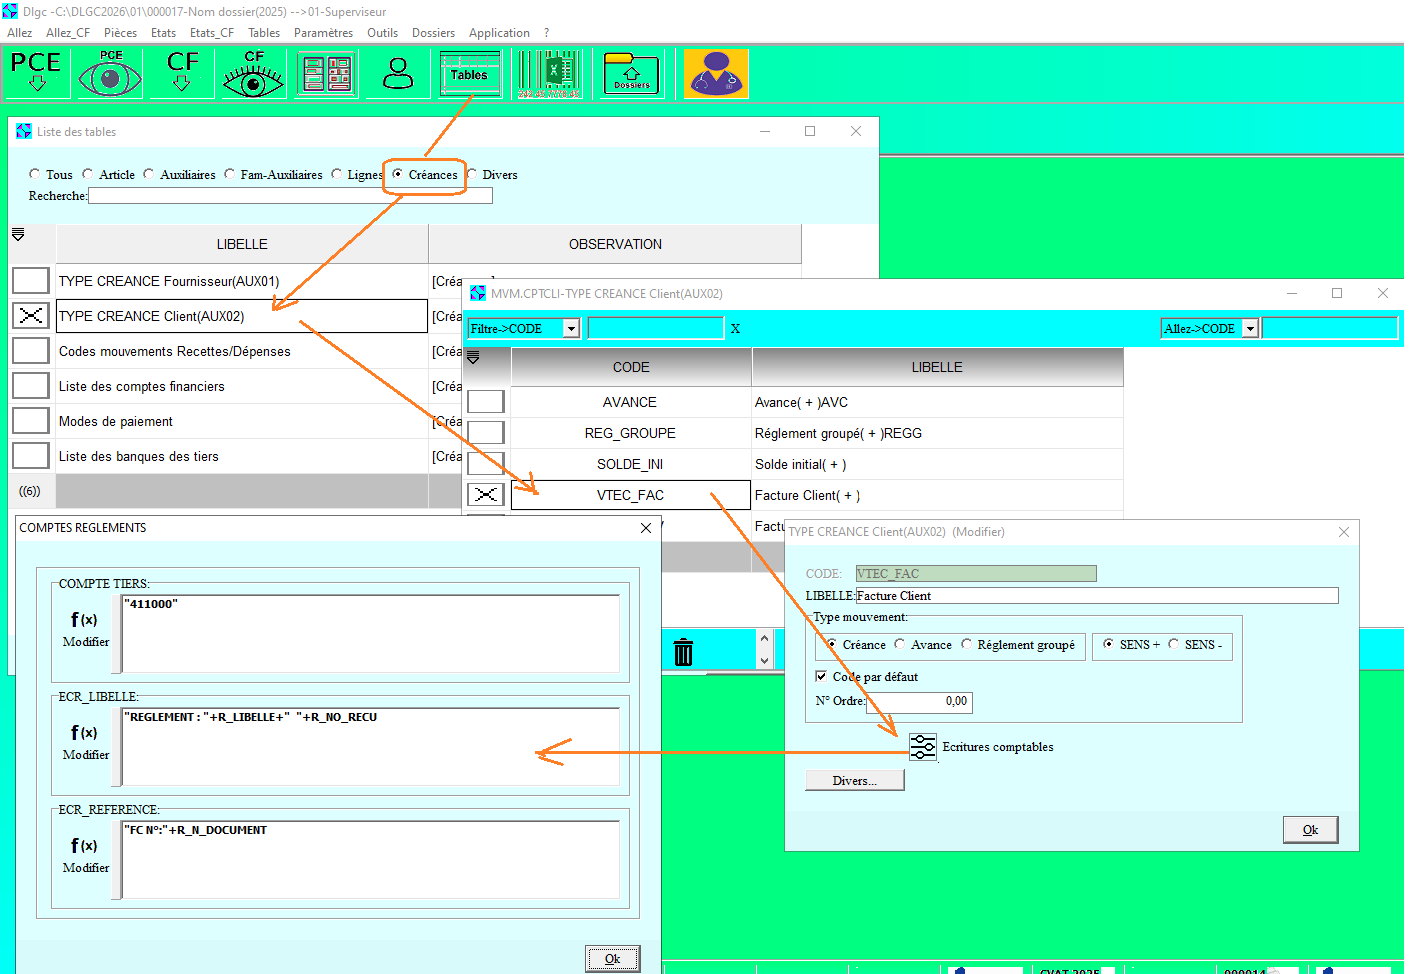Click the trash delete icon
Screen dimensions: 1414x974
pyautogui.click(x=683, y=652)
